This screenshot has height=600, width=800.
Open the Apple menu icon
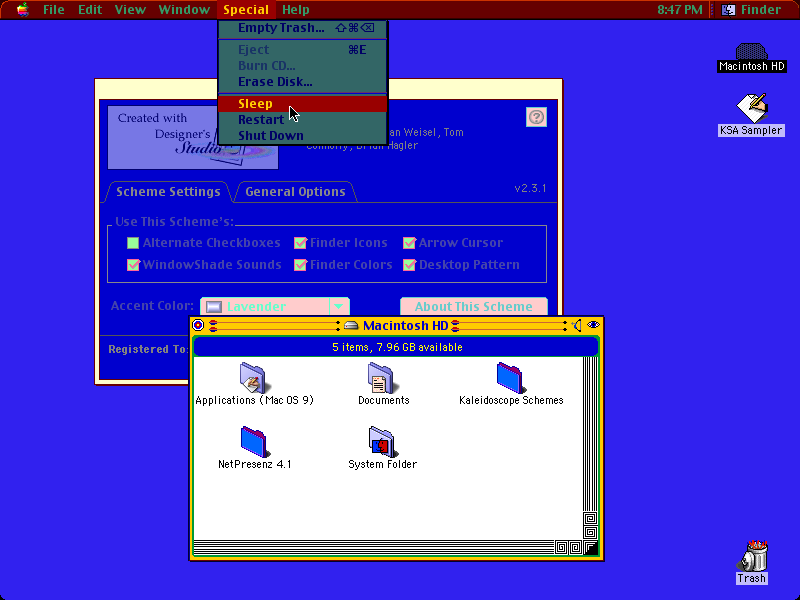tap(22, 9)
